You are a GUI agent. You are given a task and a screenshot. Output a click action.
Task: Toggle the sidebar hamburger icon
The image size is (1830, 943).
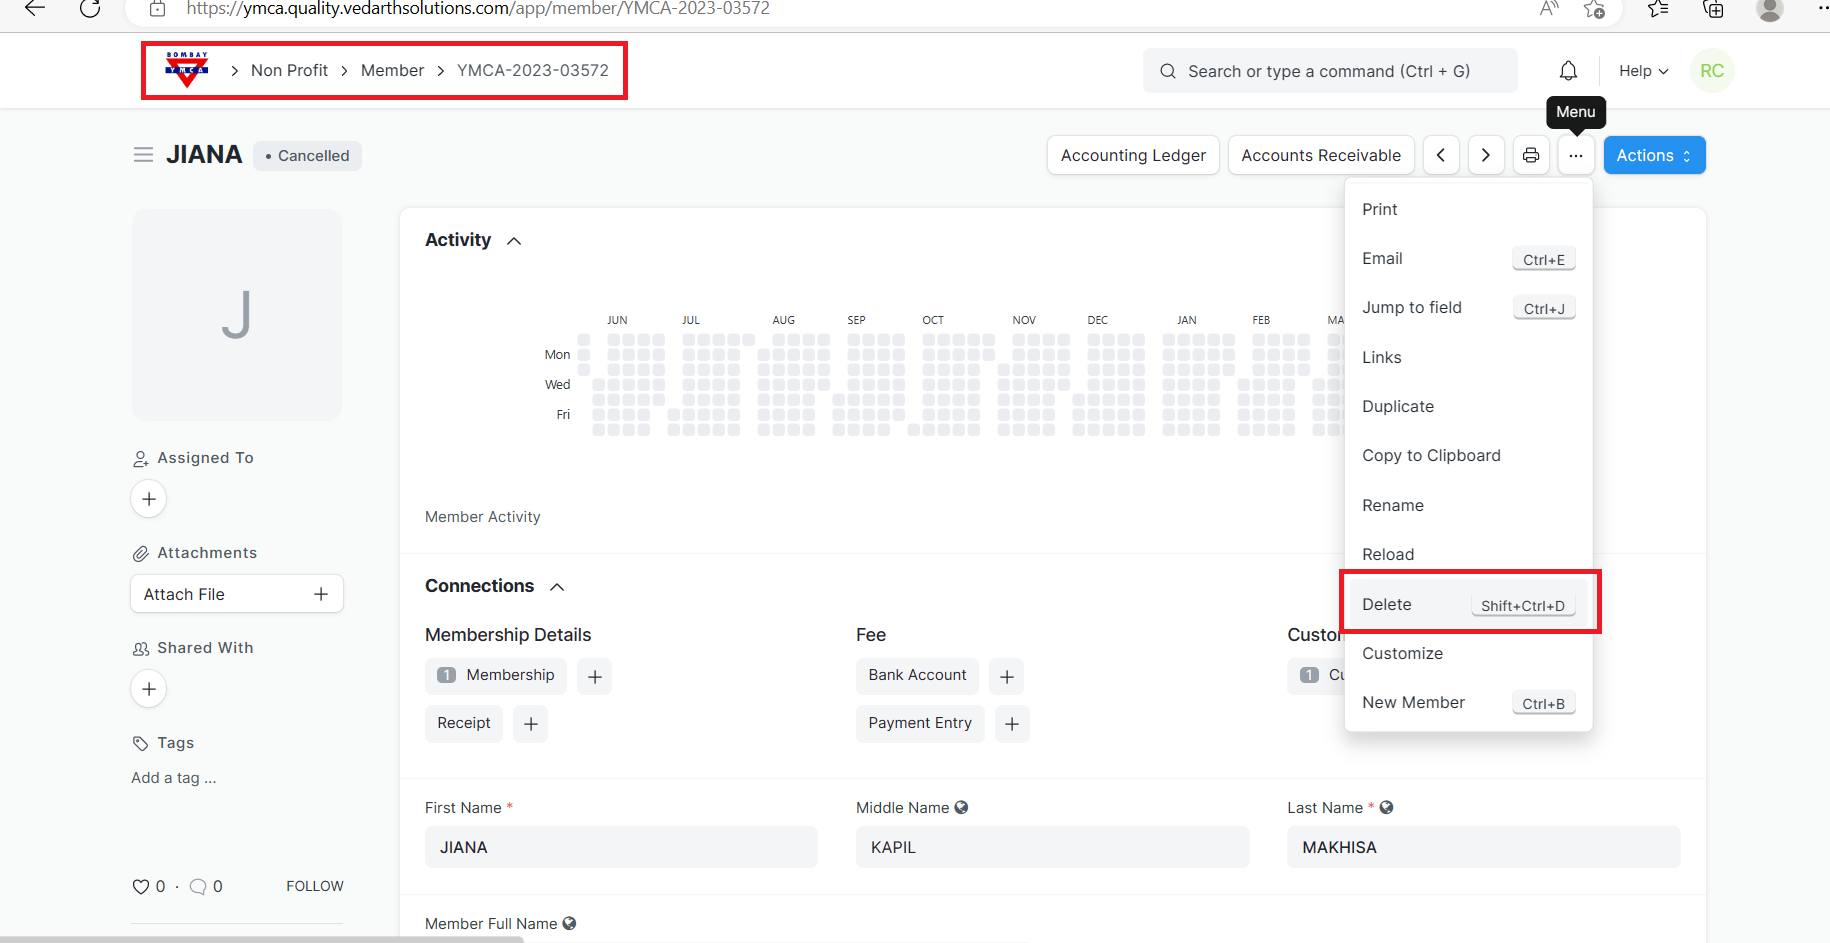(x=143, y=155)
